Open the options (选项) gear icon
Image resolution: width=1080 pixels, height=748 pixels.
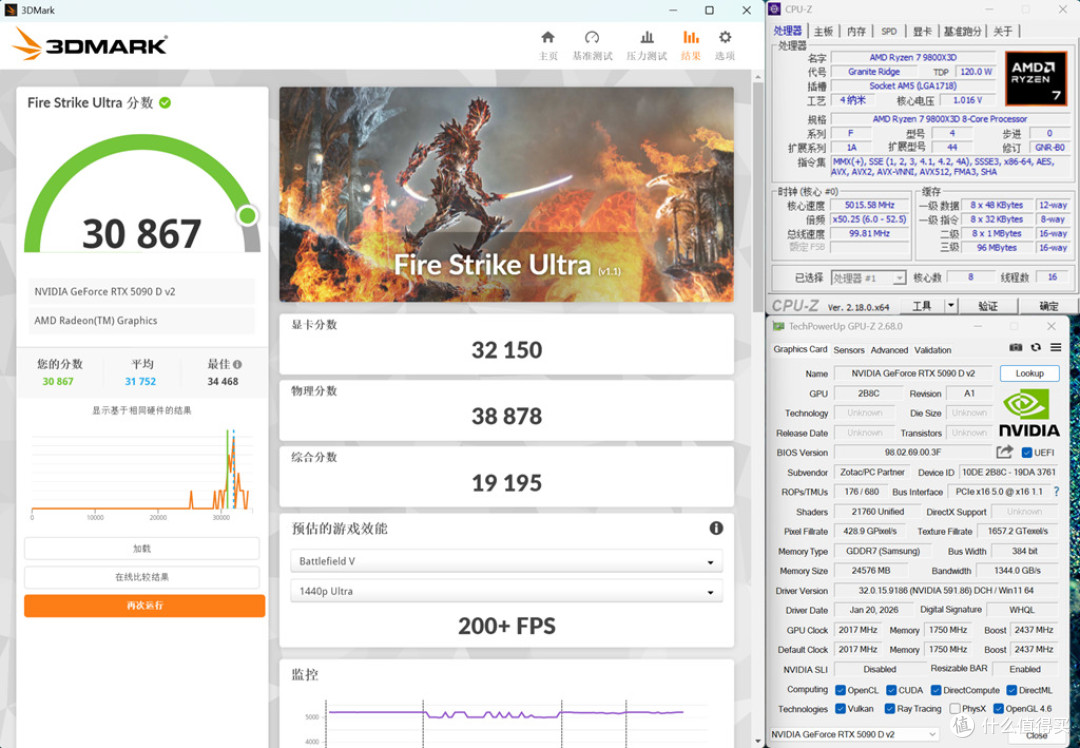(x=725, y=38)
